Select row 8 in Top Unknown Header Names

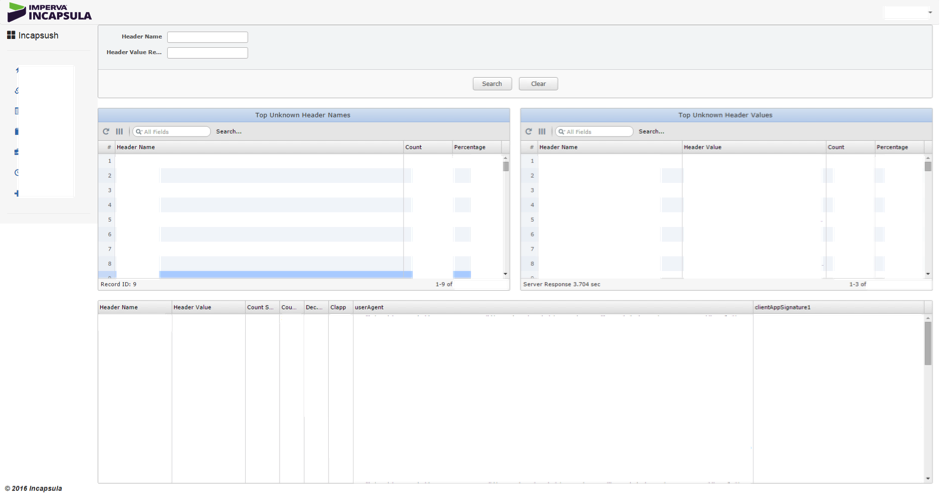[300, 264]
